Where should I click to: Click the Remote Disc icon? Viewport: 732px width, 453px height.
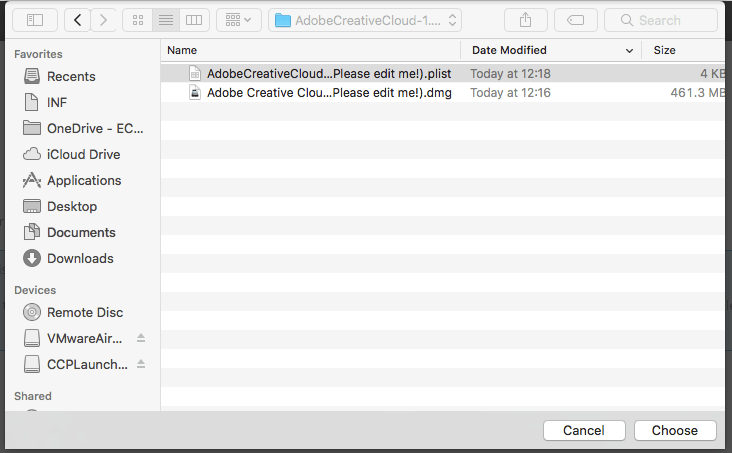pyautogui.click(x=32, y=312)
